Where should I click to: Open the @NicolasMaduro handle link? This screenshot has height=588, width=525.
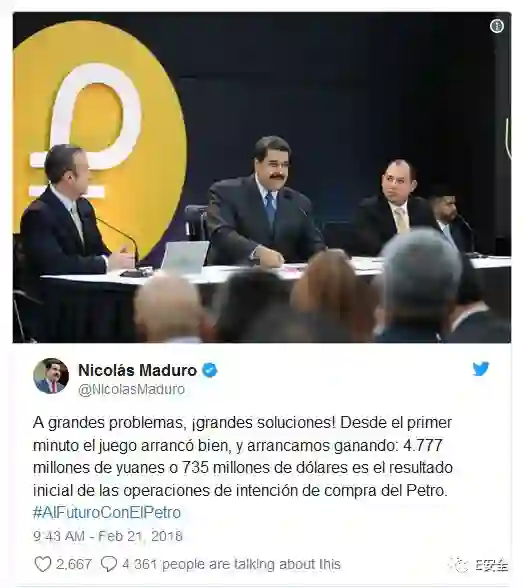click(132, 389)
